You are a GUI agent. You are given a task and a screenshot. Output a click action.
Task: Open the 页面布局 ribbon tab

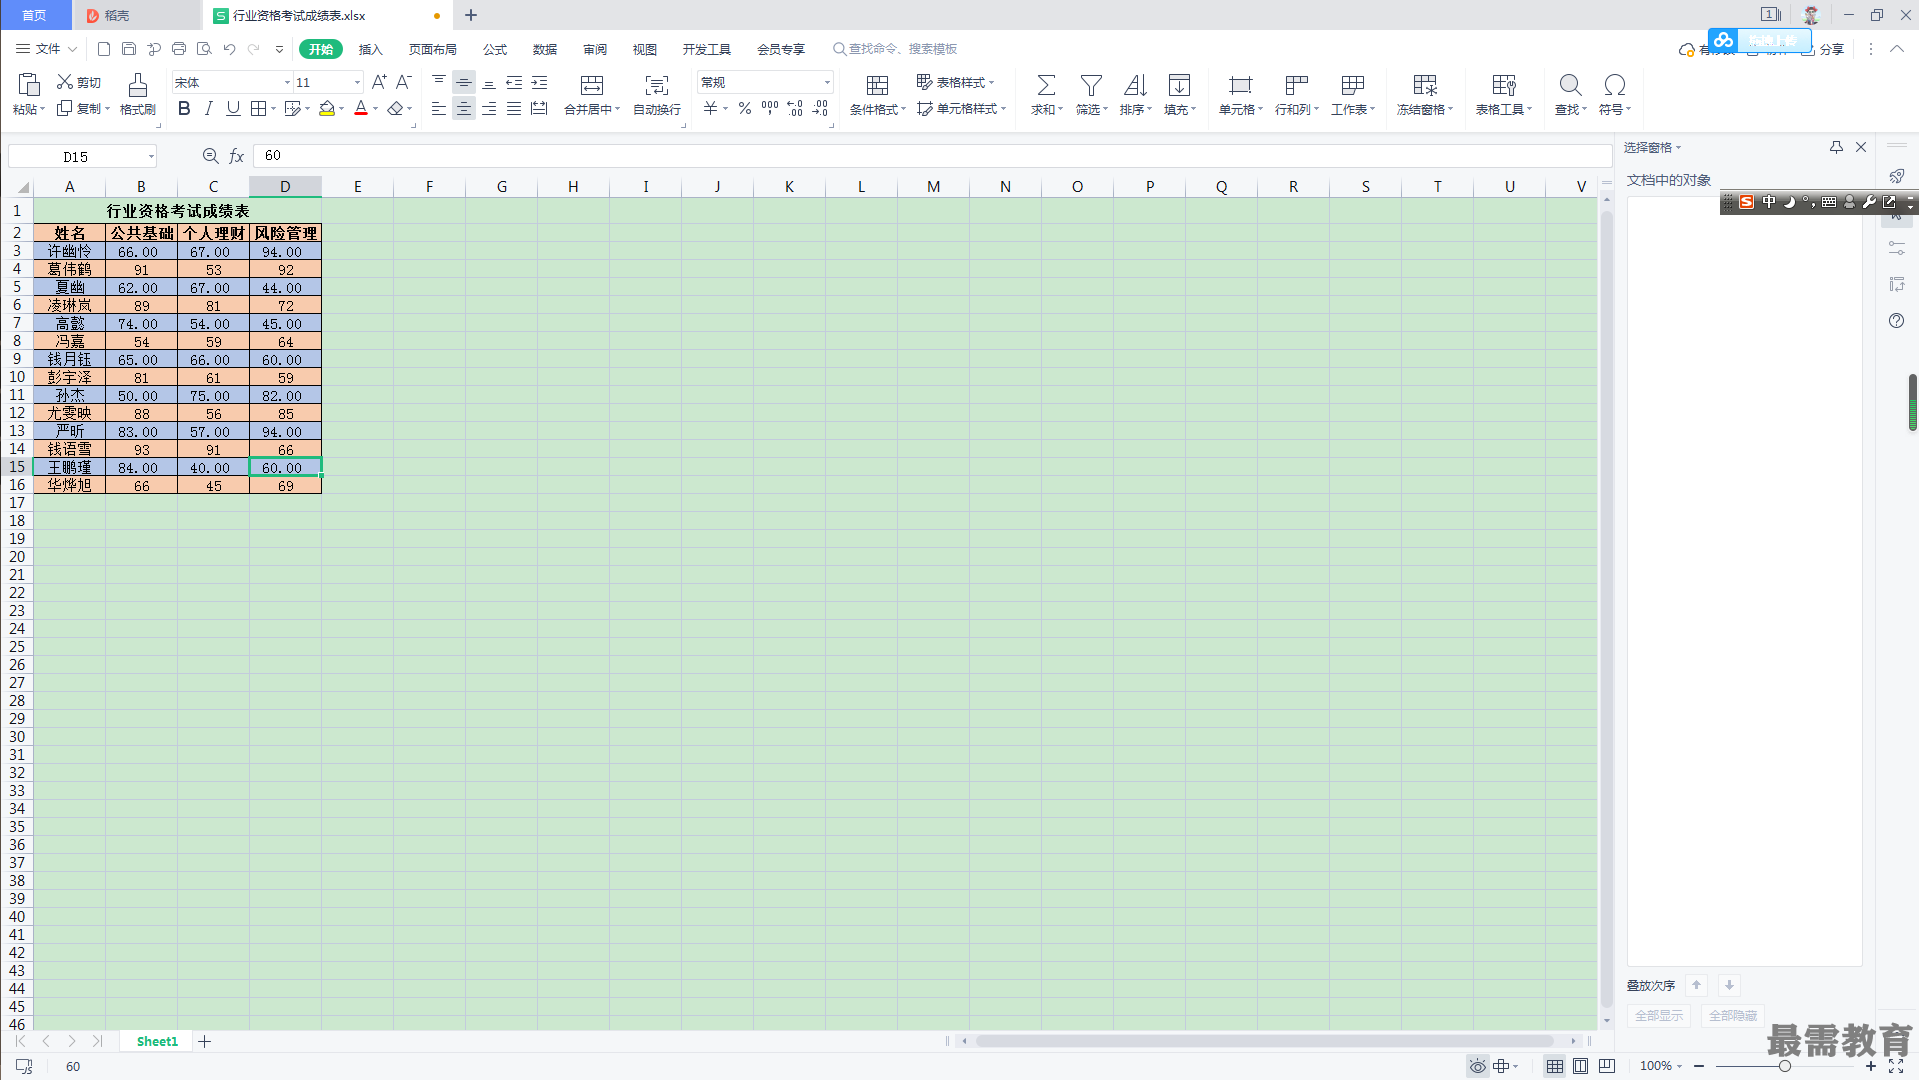[x=433, y=49]
